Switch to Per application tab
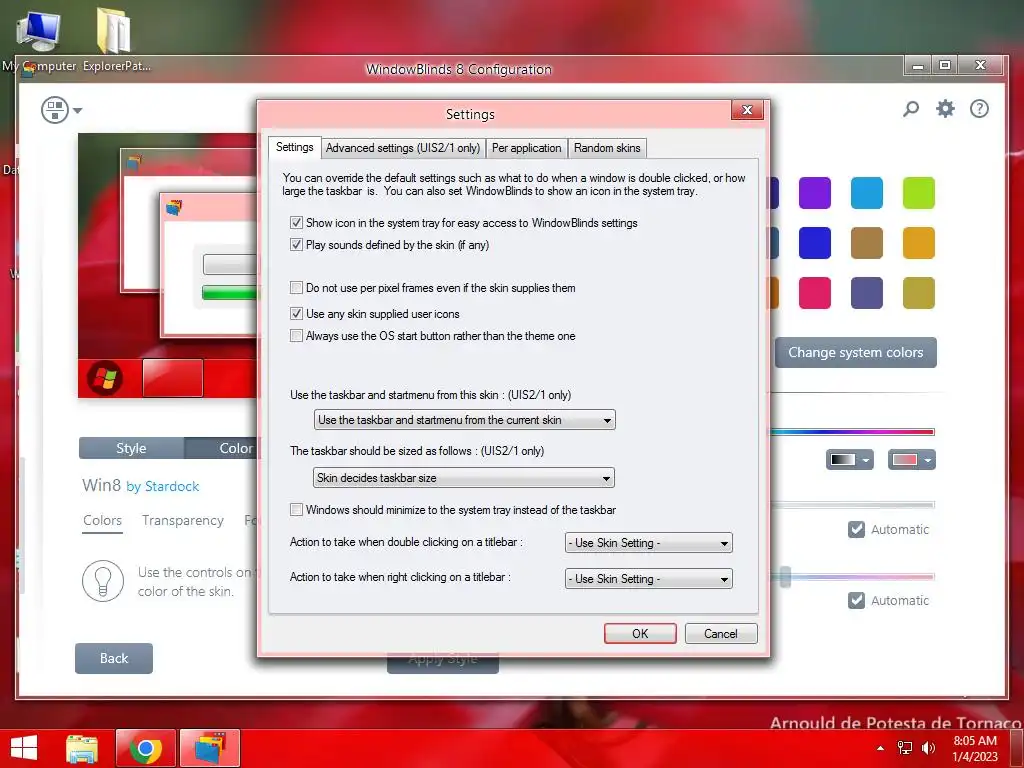This screenshot has height=768, width=1024. point(526,148)
